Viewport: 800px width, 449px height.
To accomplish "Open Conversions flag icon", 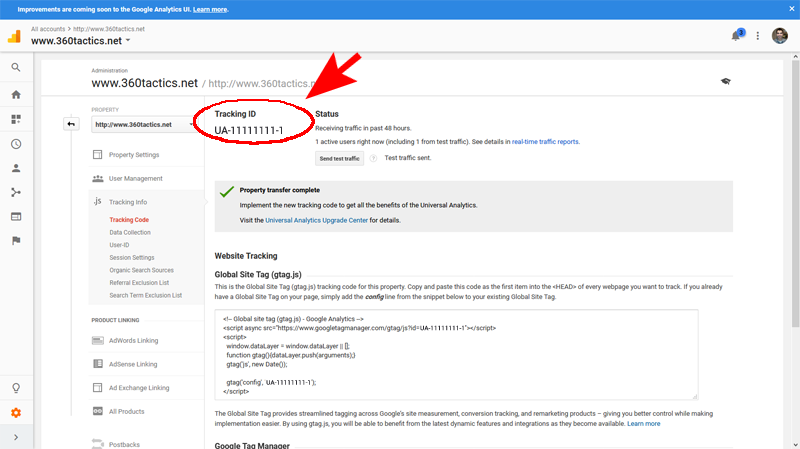I will tap(16, 240).
